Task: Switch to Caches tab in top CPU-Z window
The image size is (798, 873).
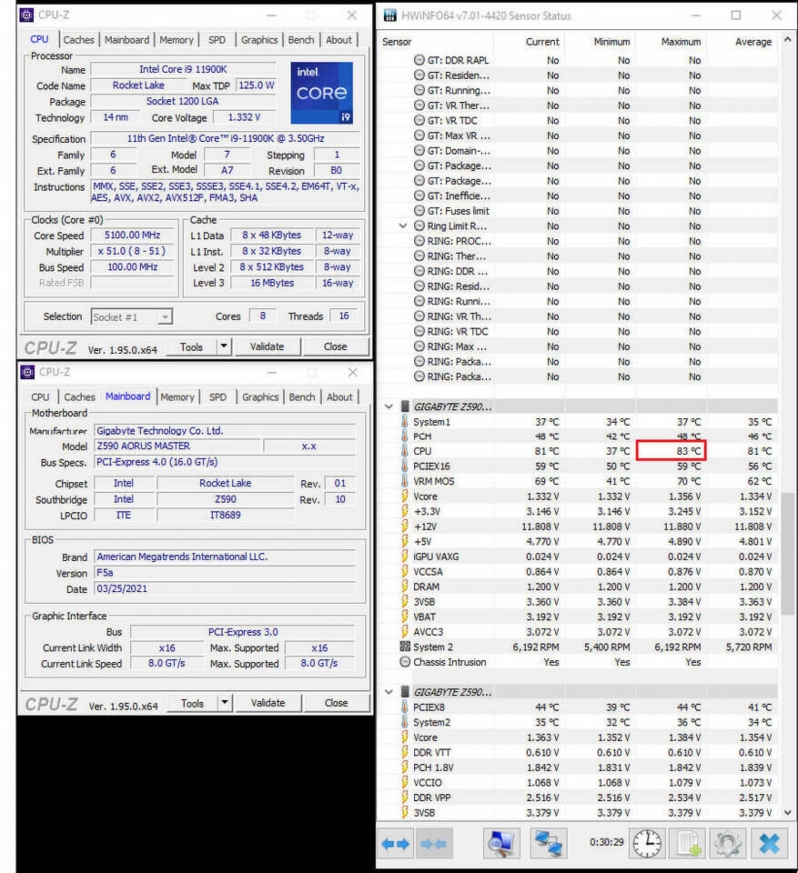Action: click(80, 40)
